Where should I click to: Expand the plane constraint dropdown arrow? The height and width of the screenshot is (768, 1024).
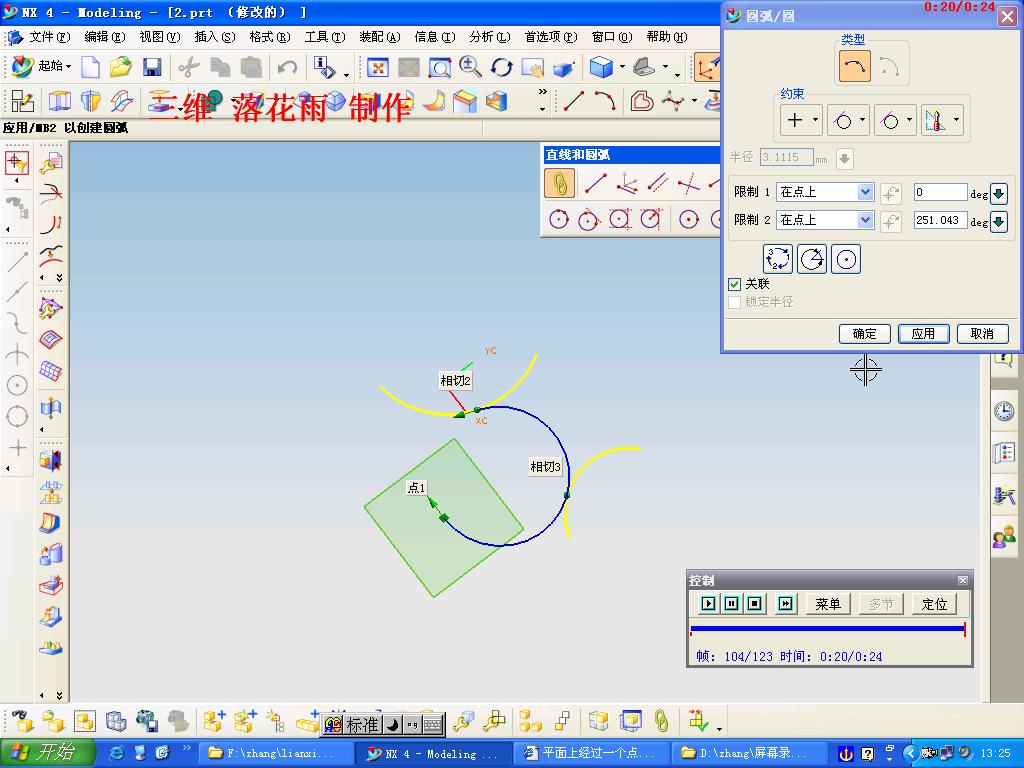[956, 120]
